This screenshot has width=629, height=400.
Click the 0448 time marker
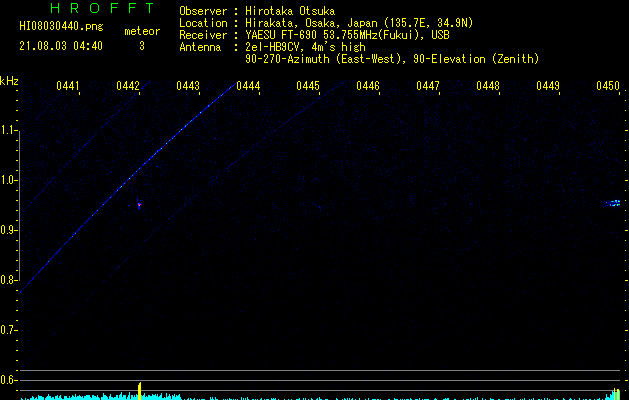[488, 86]
